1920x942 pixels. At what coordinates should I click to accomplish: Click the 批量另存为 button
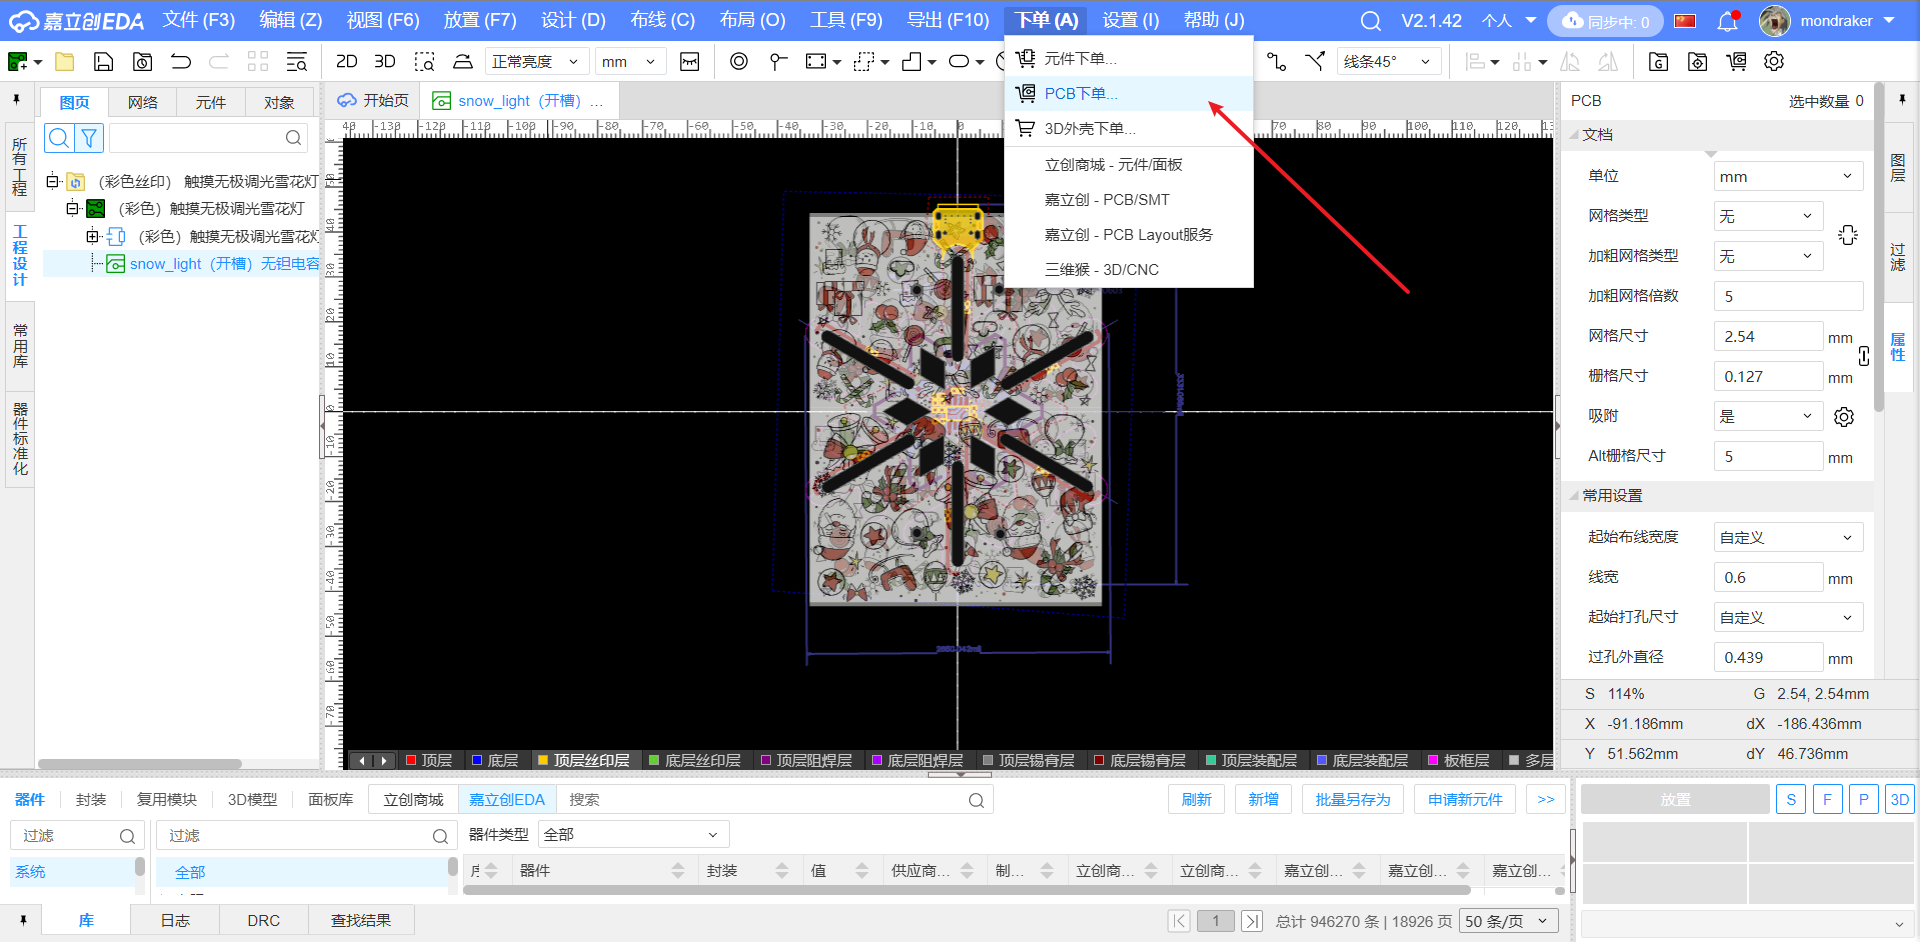(x=1352, y=800)
